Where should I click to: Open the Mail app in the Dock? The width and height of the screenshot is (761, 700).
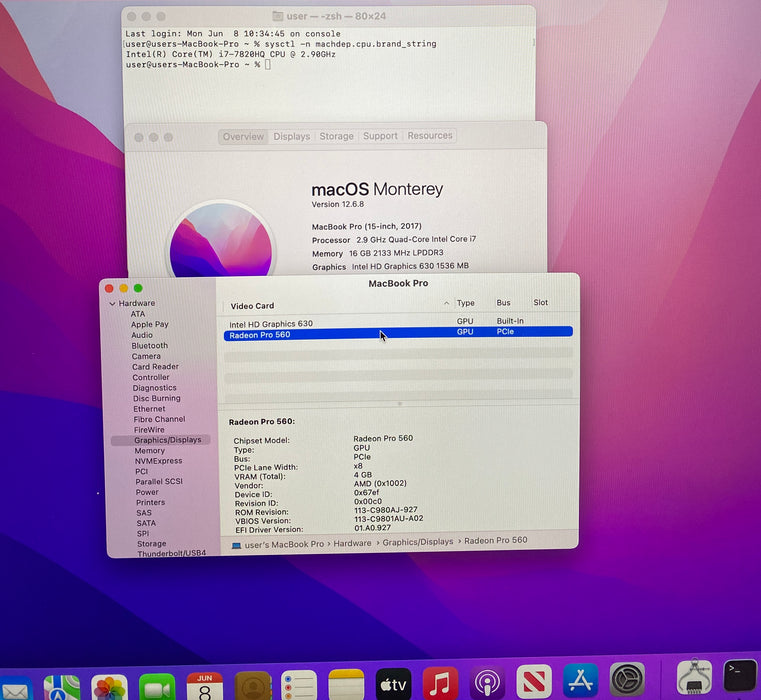coord(15,688)
